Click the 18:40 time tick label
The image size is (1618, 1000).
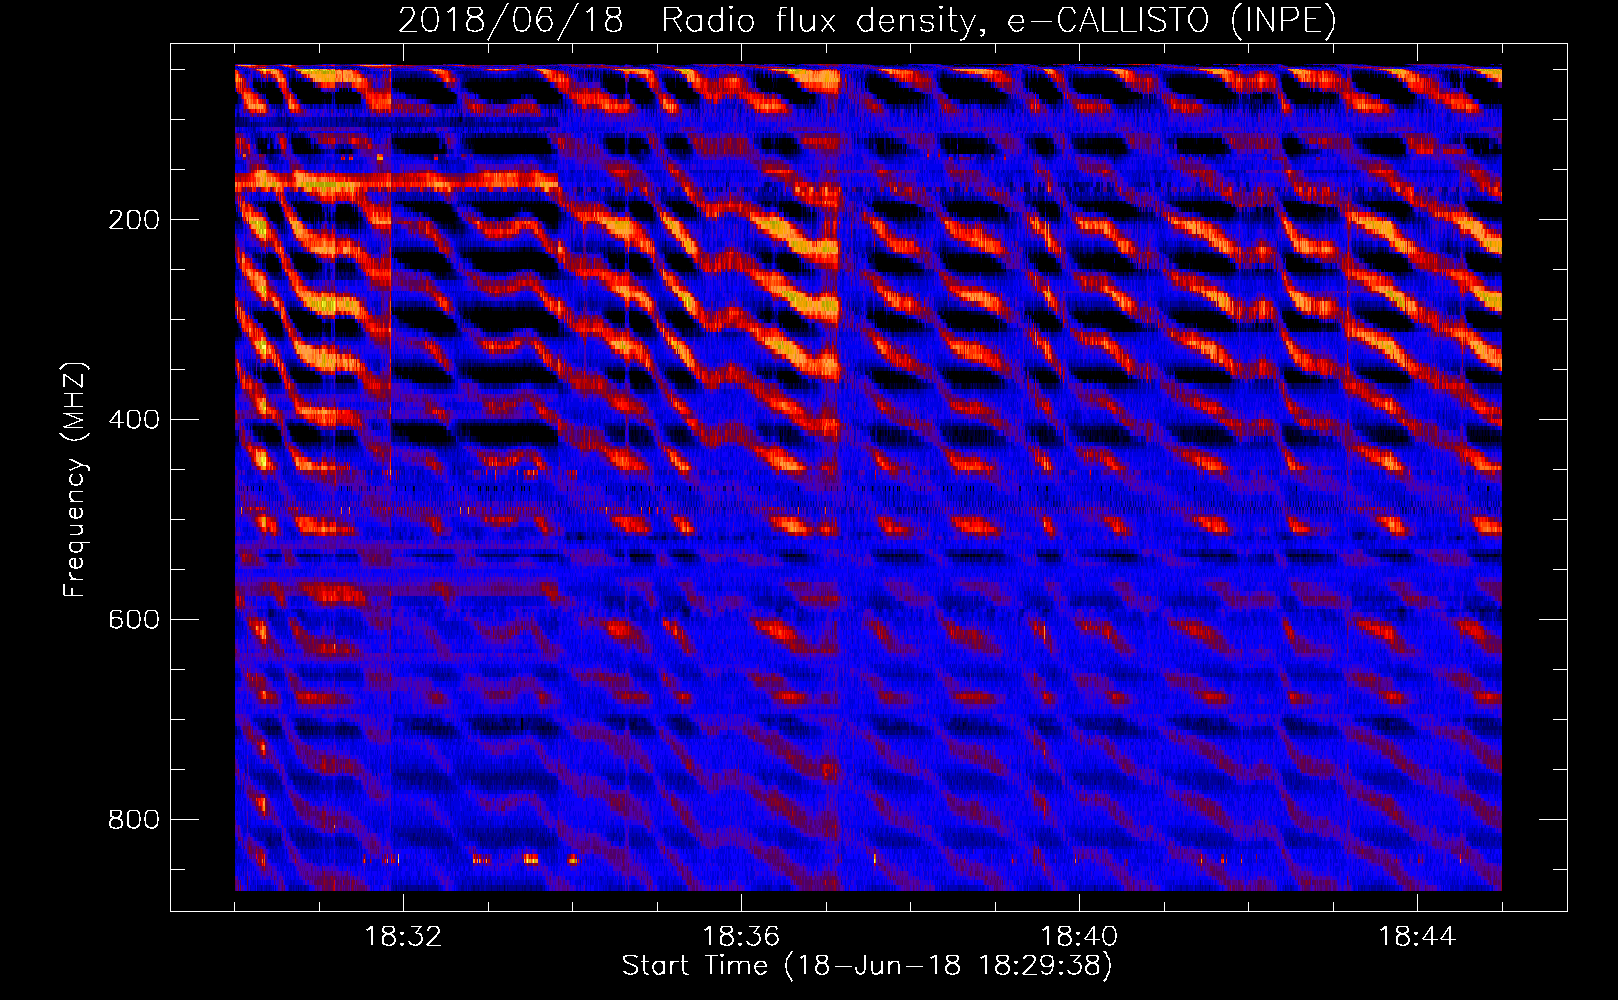point(1079,937)
